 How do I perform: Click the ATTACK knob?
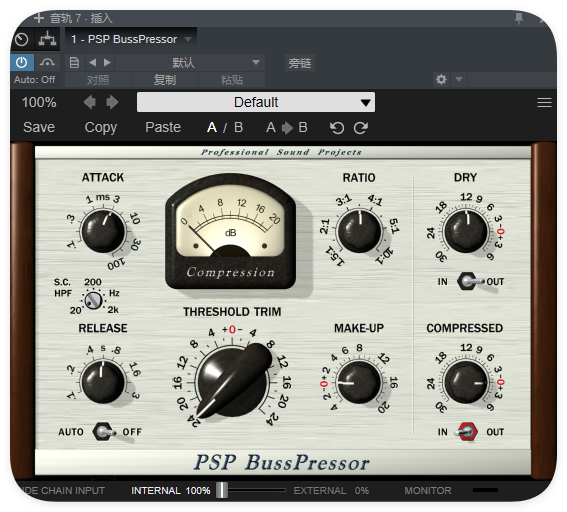(x=103, y=231)
